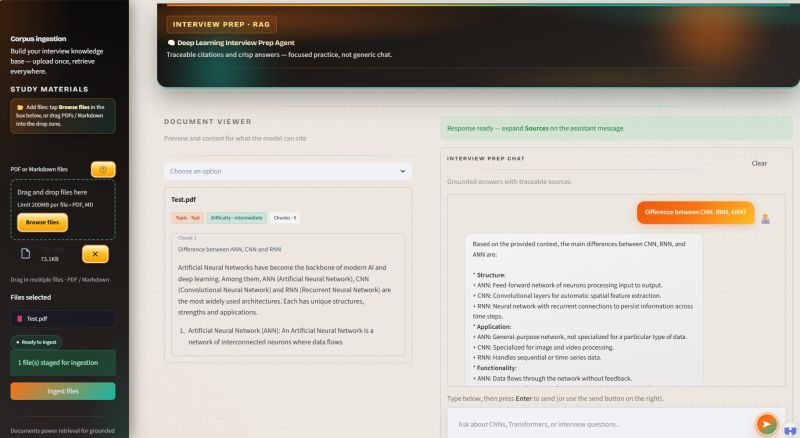Click the document file icon next to 73.1KB
The height and width of the screenshot is (438, 800).
tap(26, 254)
